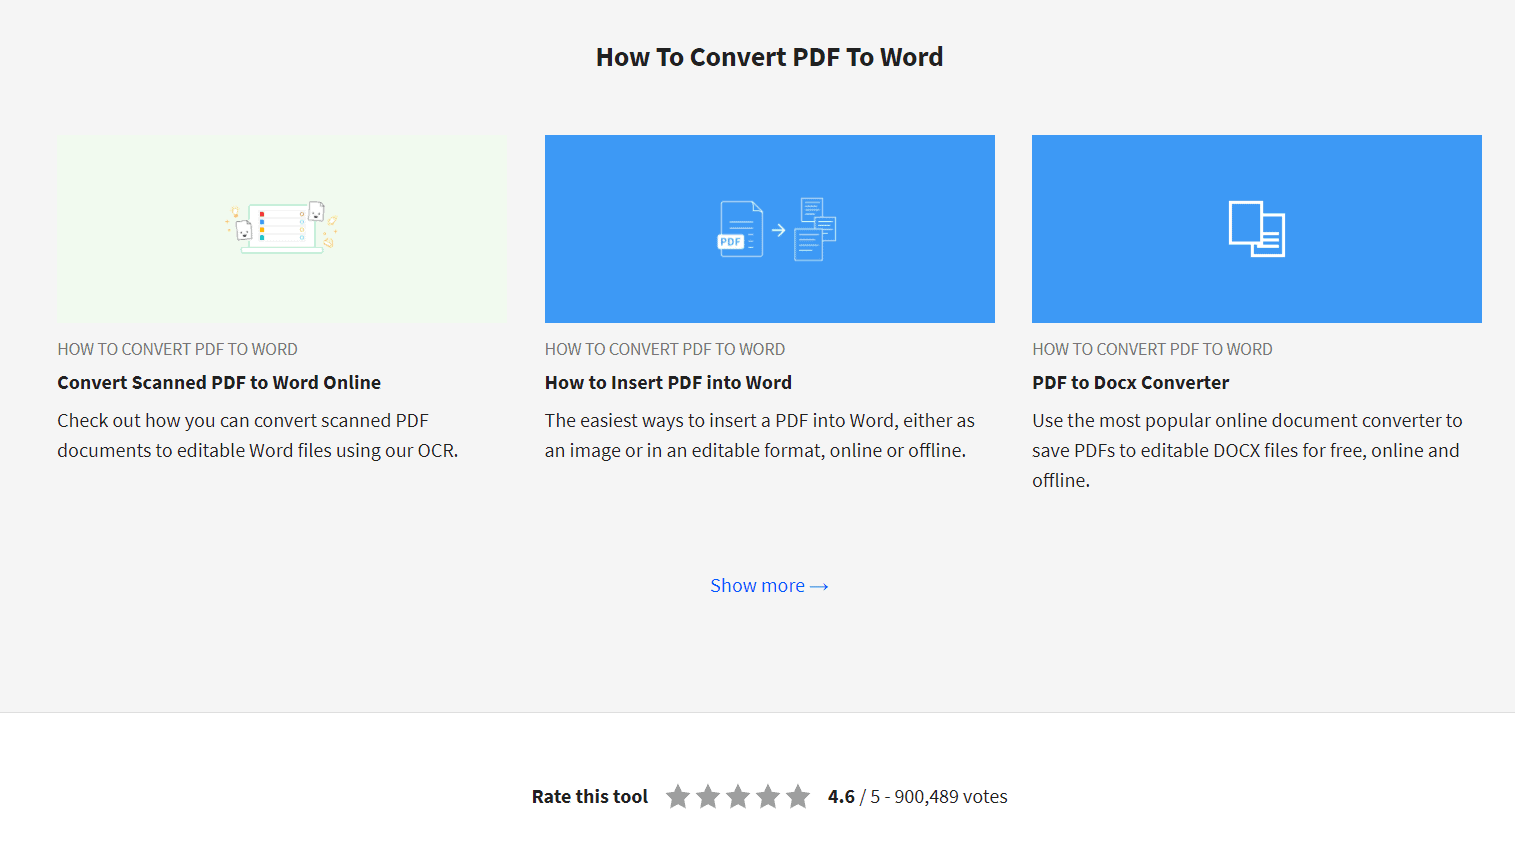This screenshot has height=850, width=1515.
Task: Rate the tool two stars
Action: tap(708, 796)
